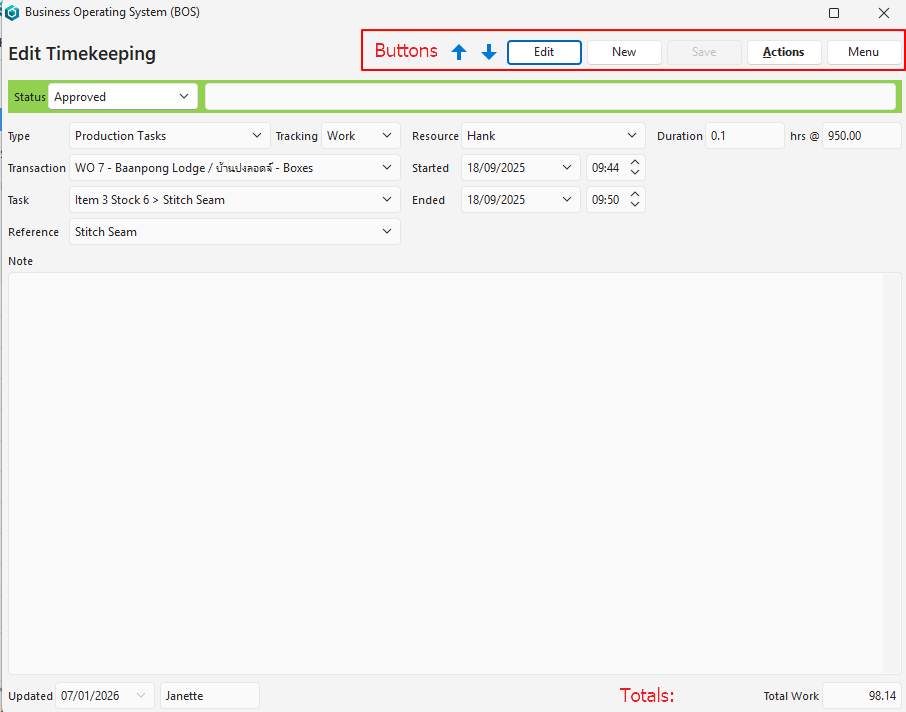Image resolution: width=906 pixels, height=712 pixels.
Task: Adjust the Ended time 09:50 spinner
Action: pos(635,200)
